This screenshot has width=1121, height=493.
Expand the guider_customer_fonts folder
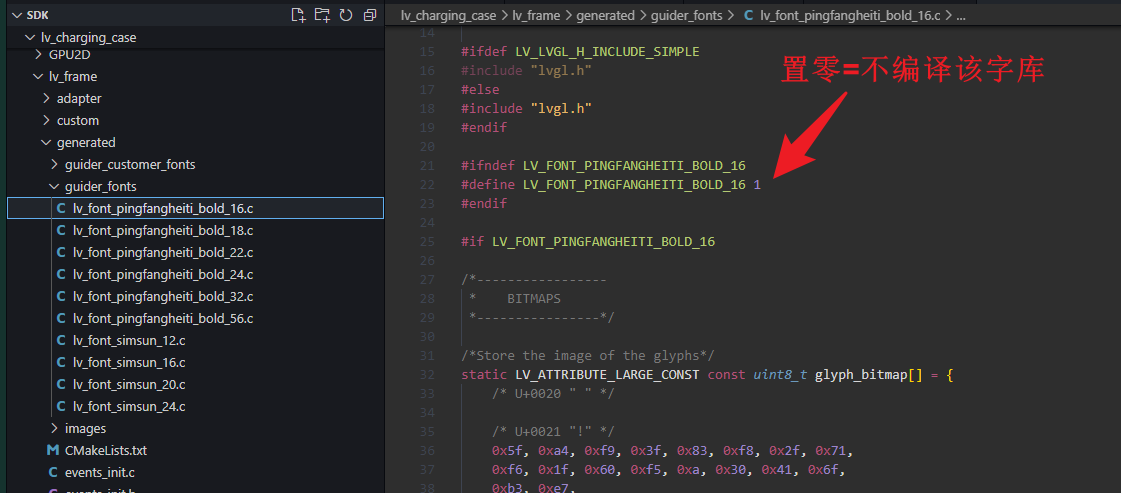pyautogui.click(x=54, y=165)
